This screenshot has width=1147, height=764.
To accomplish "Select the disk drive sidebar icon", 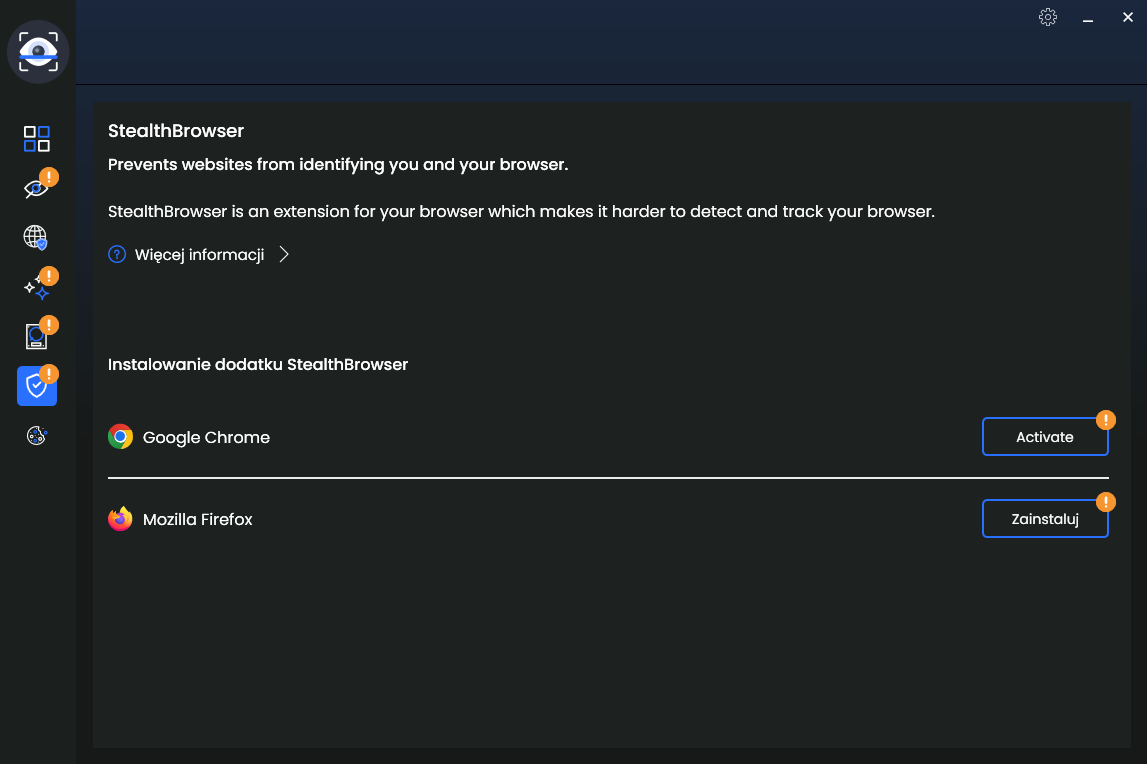I will [37, 336].
